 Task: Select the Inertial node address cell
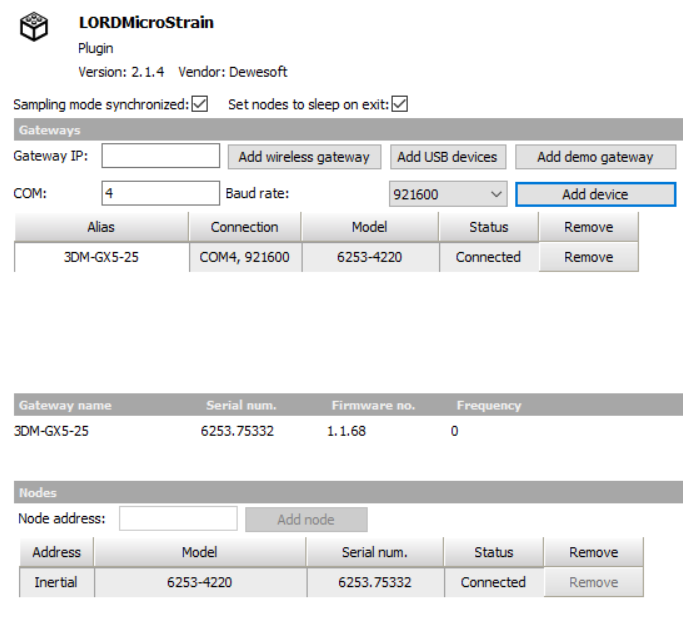[x=56, y=582]
